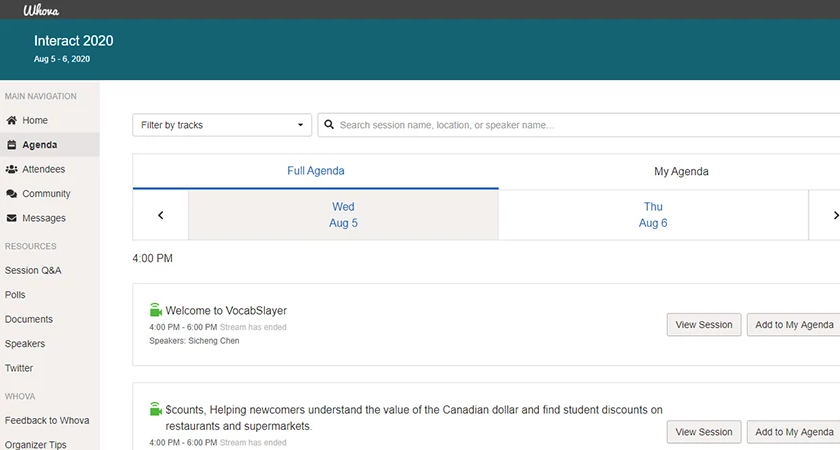This screenshot has height=450, width=840.
Task: Click the Attendees people icon
Action: click(12, 170)
